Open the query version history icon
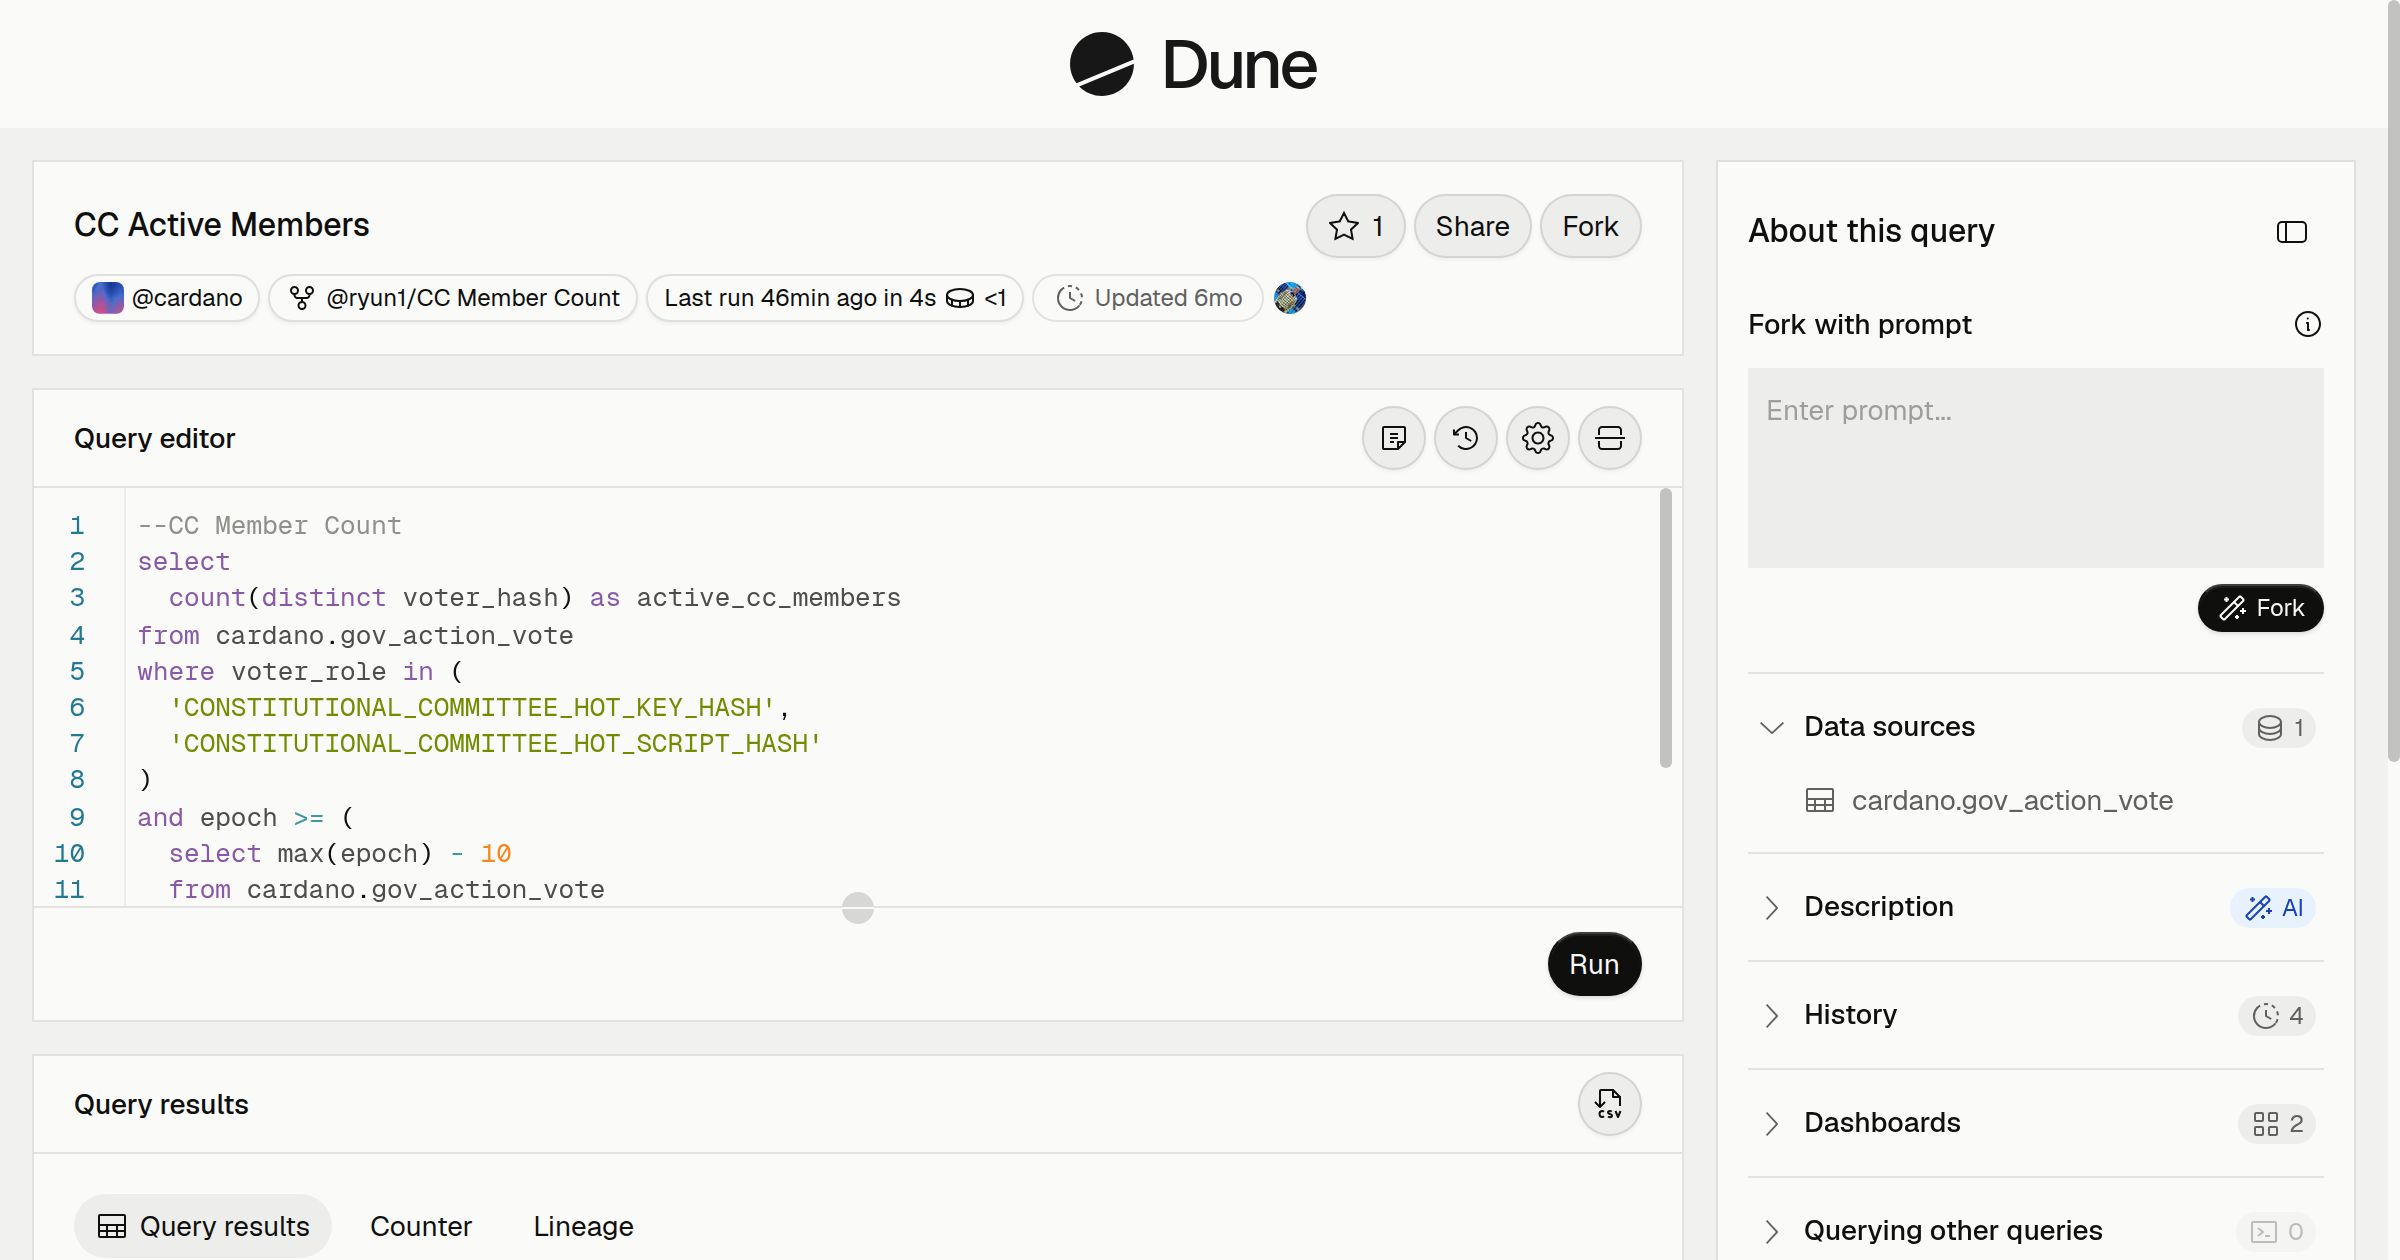Image resolution: width=2400 pixels, height=1260 pixels. [x=1466, y=438]
